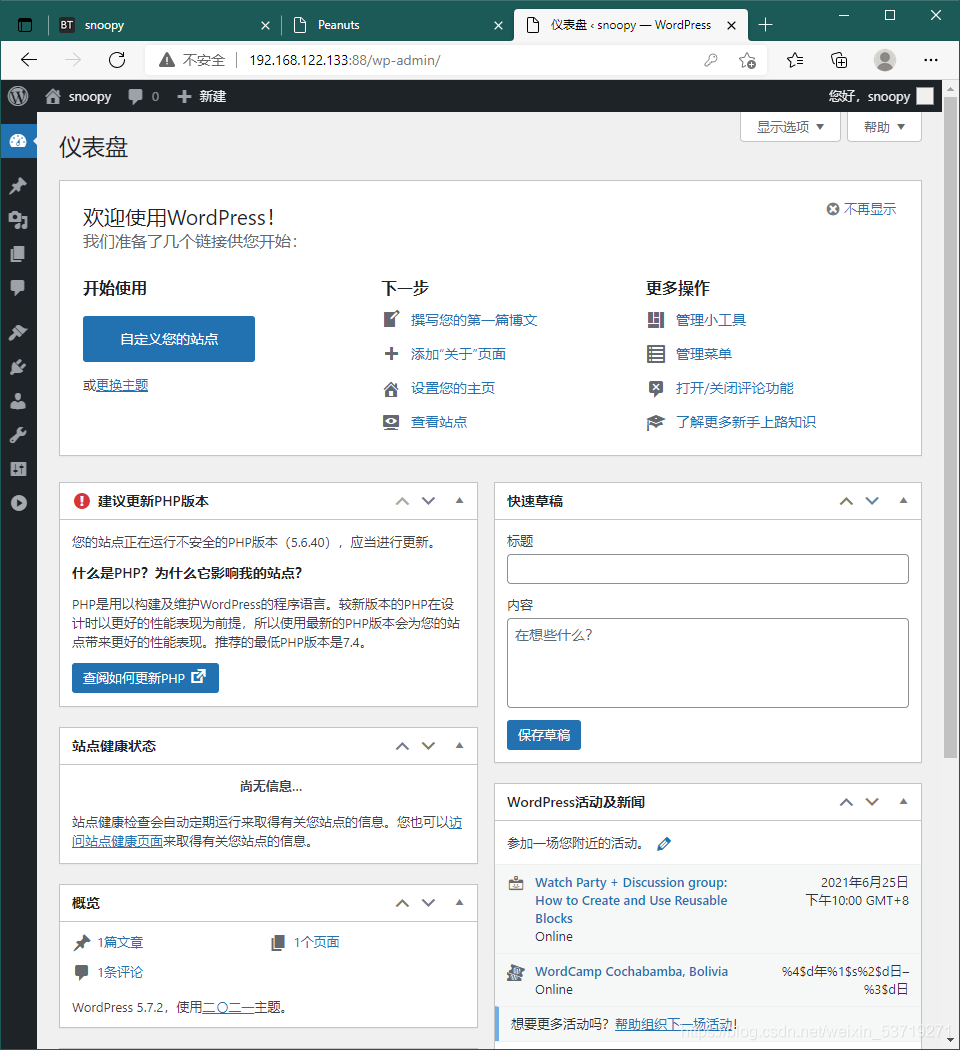Screen dimensions: 960x1050
Task: Open Comments from the sidebar icon
Action: coord(18,288)
